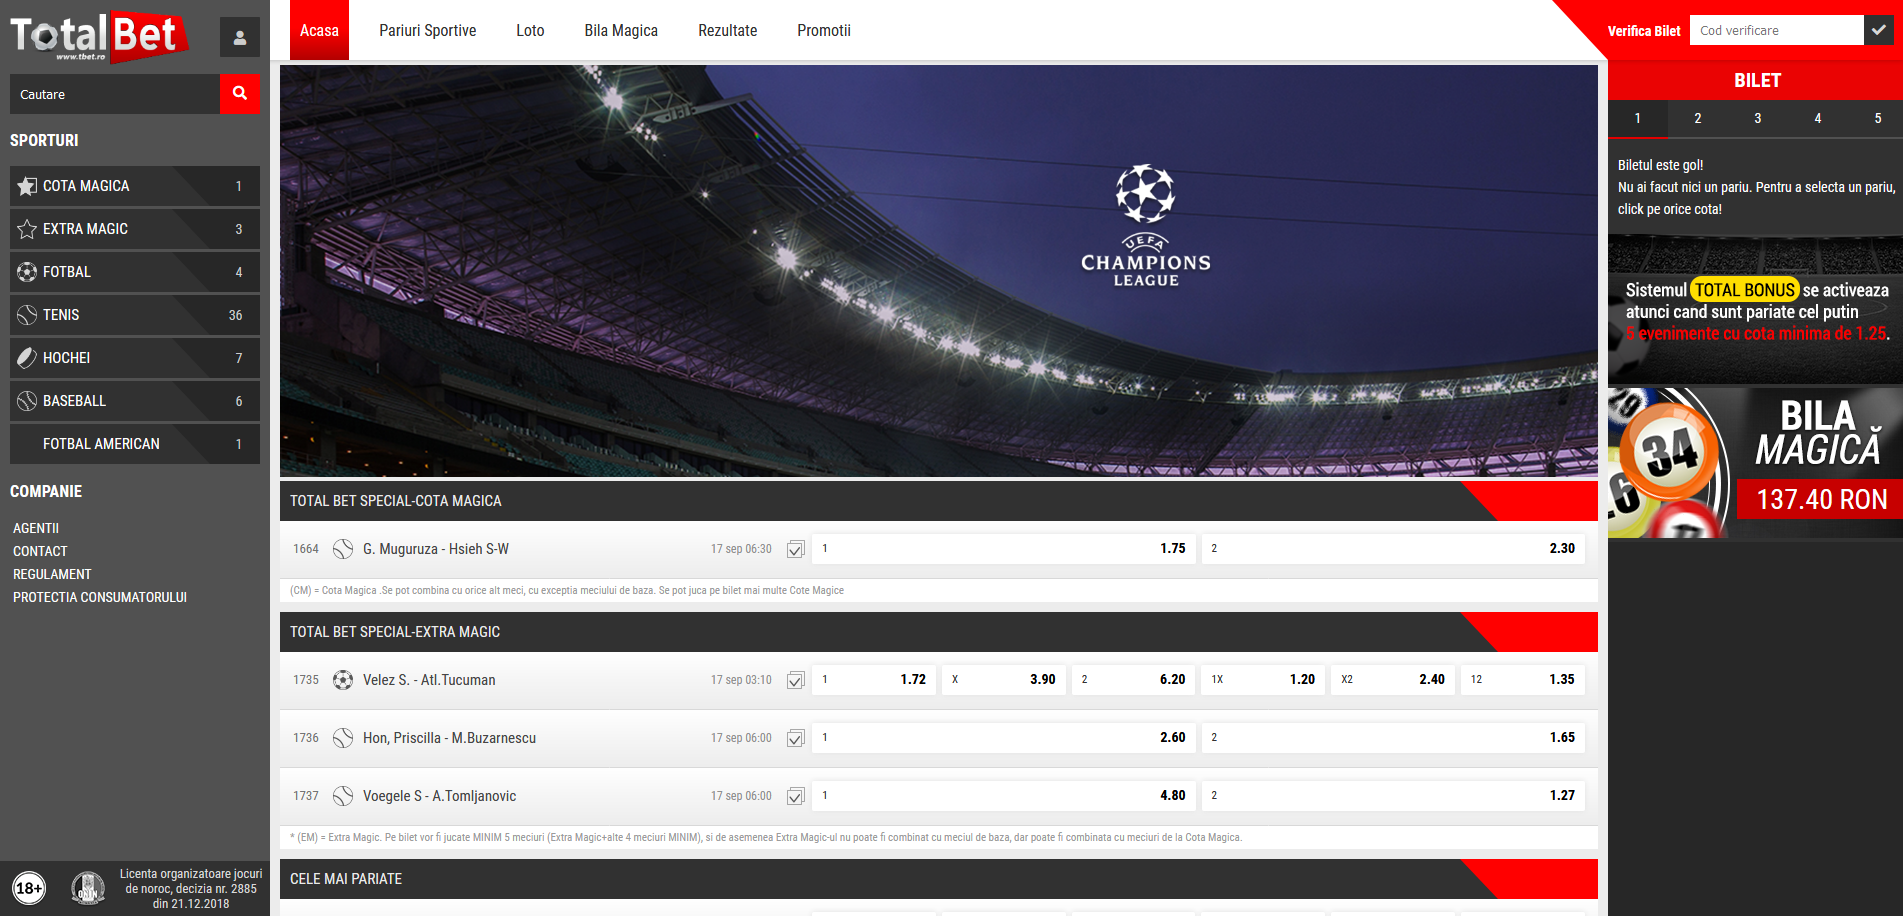Select ticket tab 3
The width and height of the screenshot is (1903, 916).
click(x=1757, y=118)
